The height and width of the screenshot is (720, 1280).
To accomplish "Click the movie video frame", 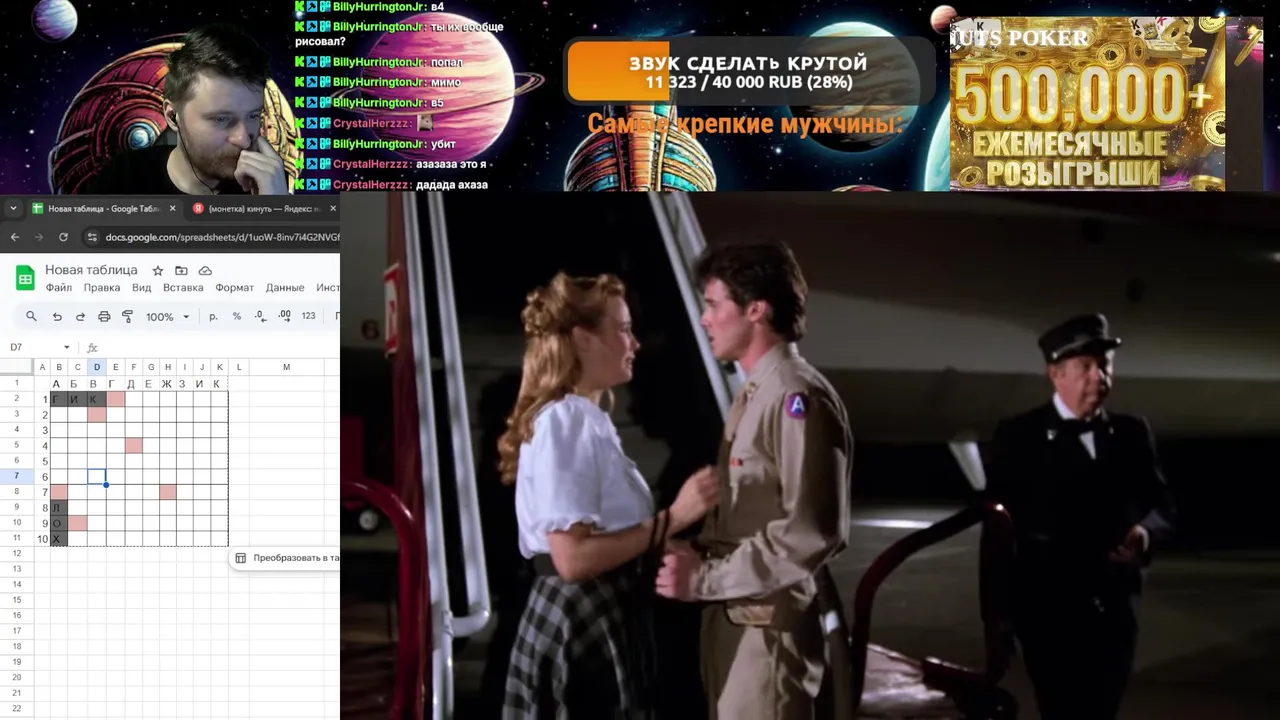I will tap(810, 456).
